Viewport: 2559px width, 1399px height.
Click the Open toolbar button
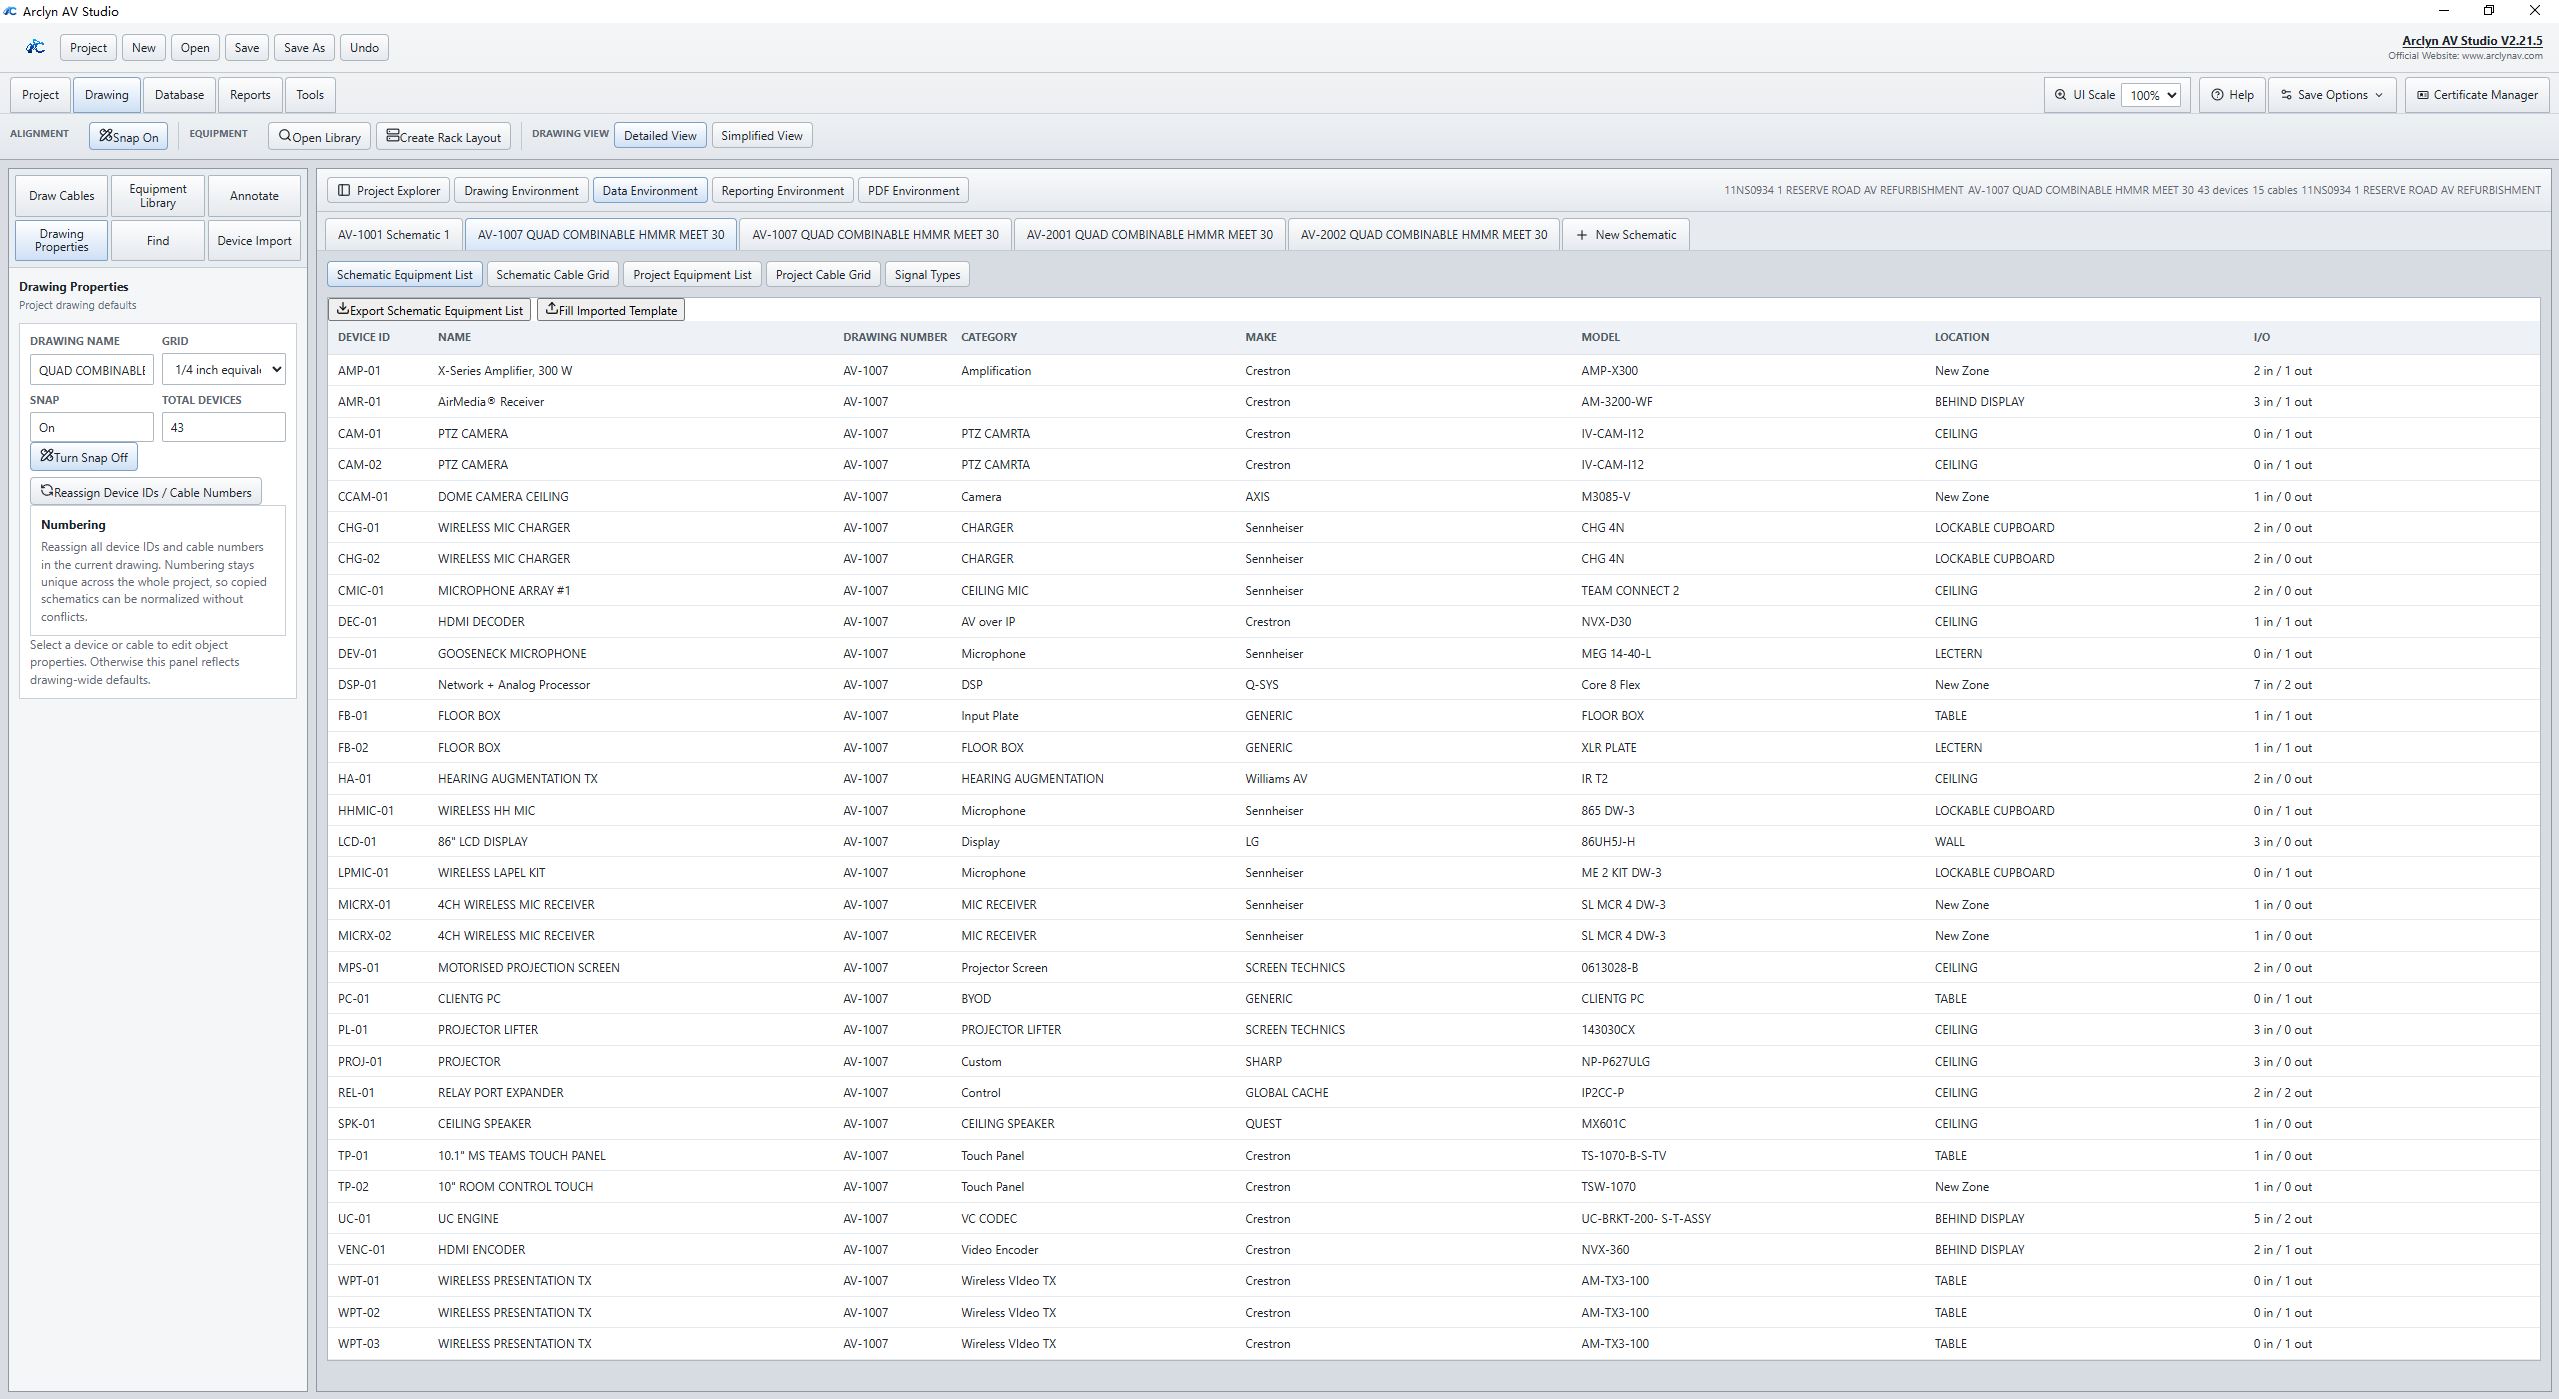coord(195,48)
